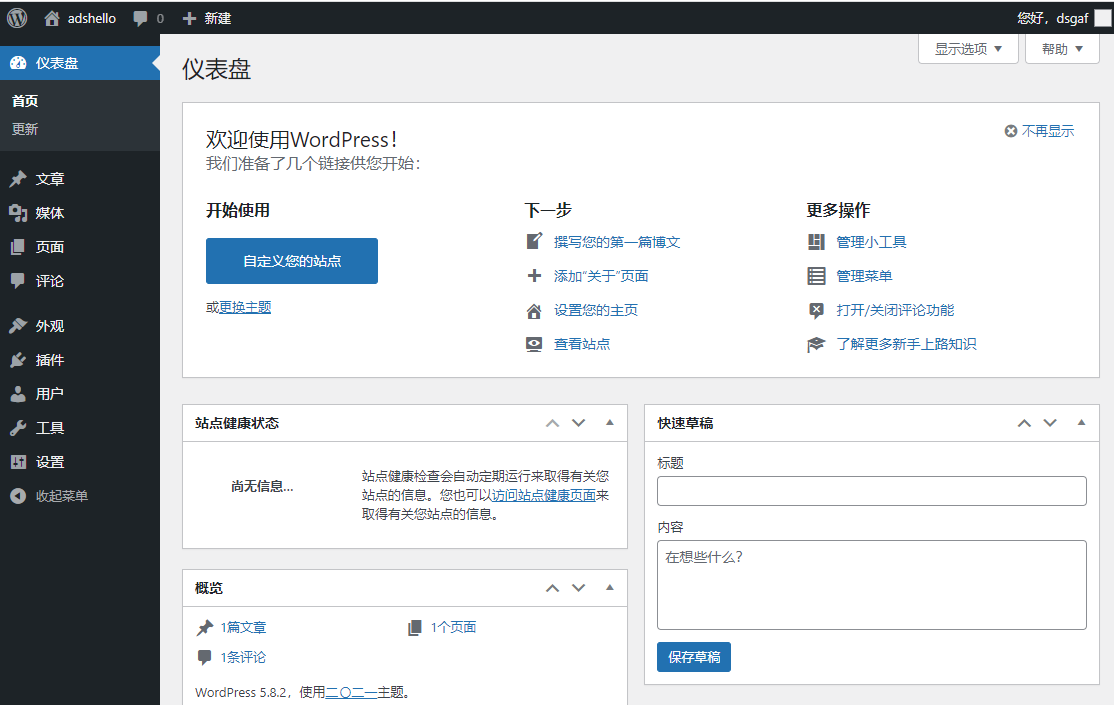Click the comment-off icon beside 打开/关闭评论功能
The image size is (1114, 705).
816,311
